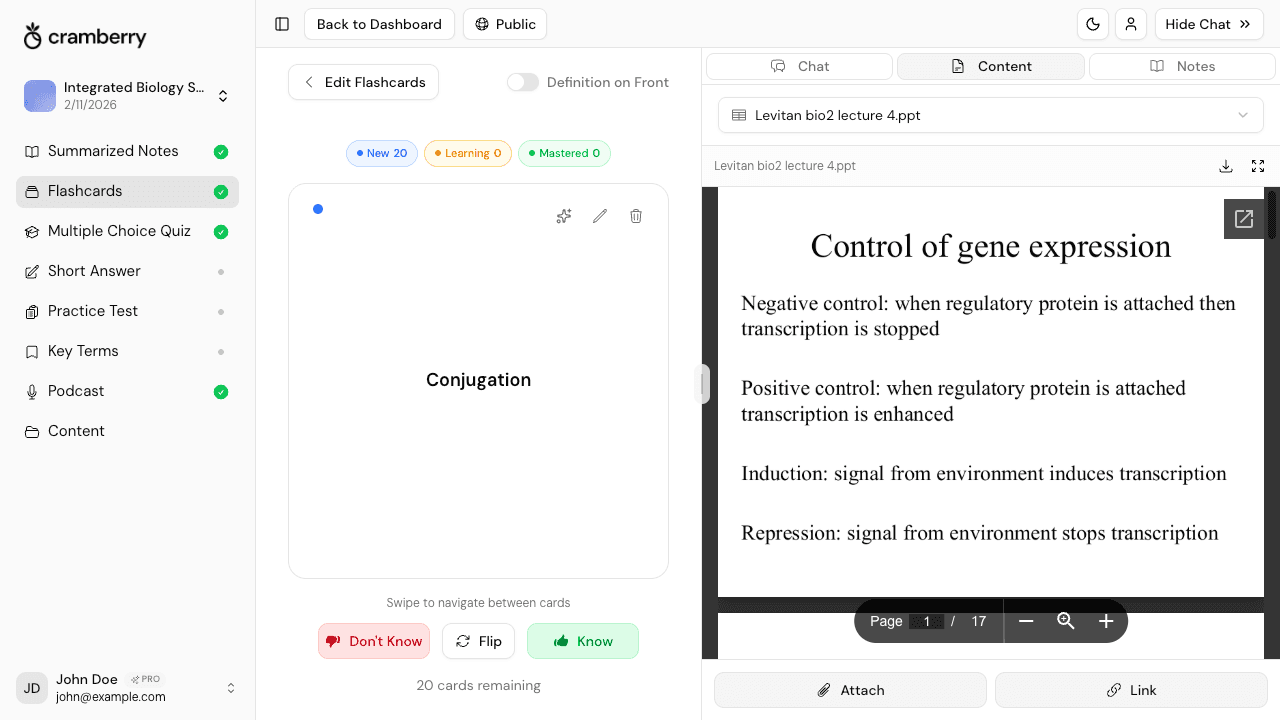
Task: Switch to the Notes tab
Action: 1182,66
